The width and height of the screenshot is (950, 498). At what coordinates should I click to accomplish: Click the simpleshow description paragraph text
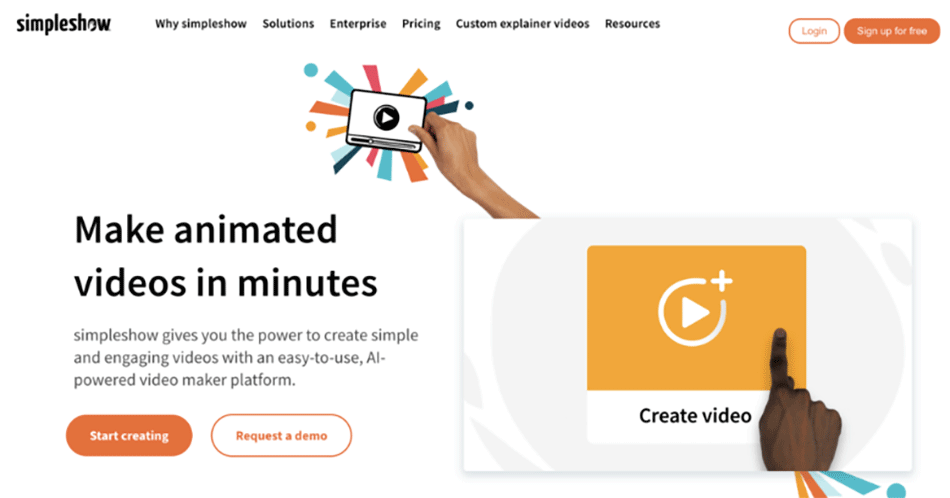245,358
